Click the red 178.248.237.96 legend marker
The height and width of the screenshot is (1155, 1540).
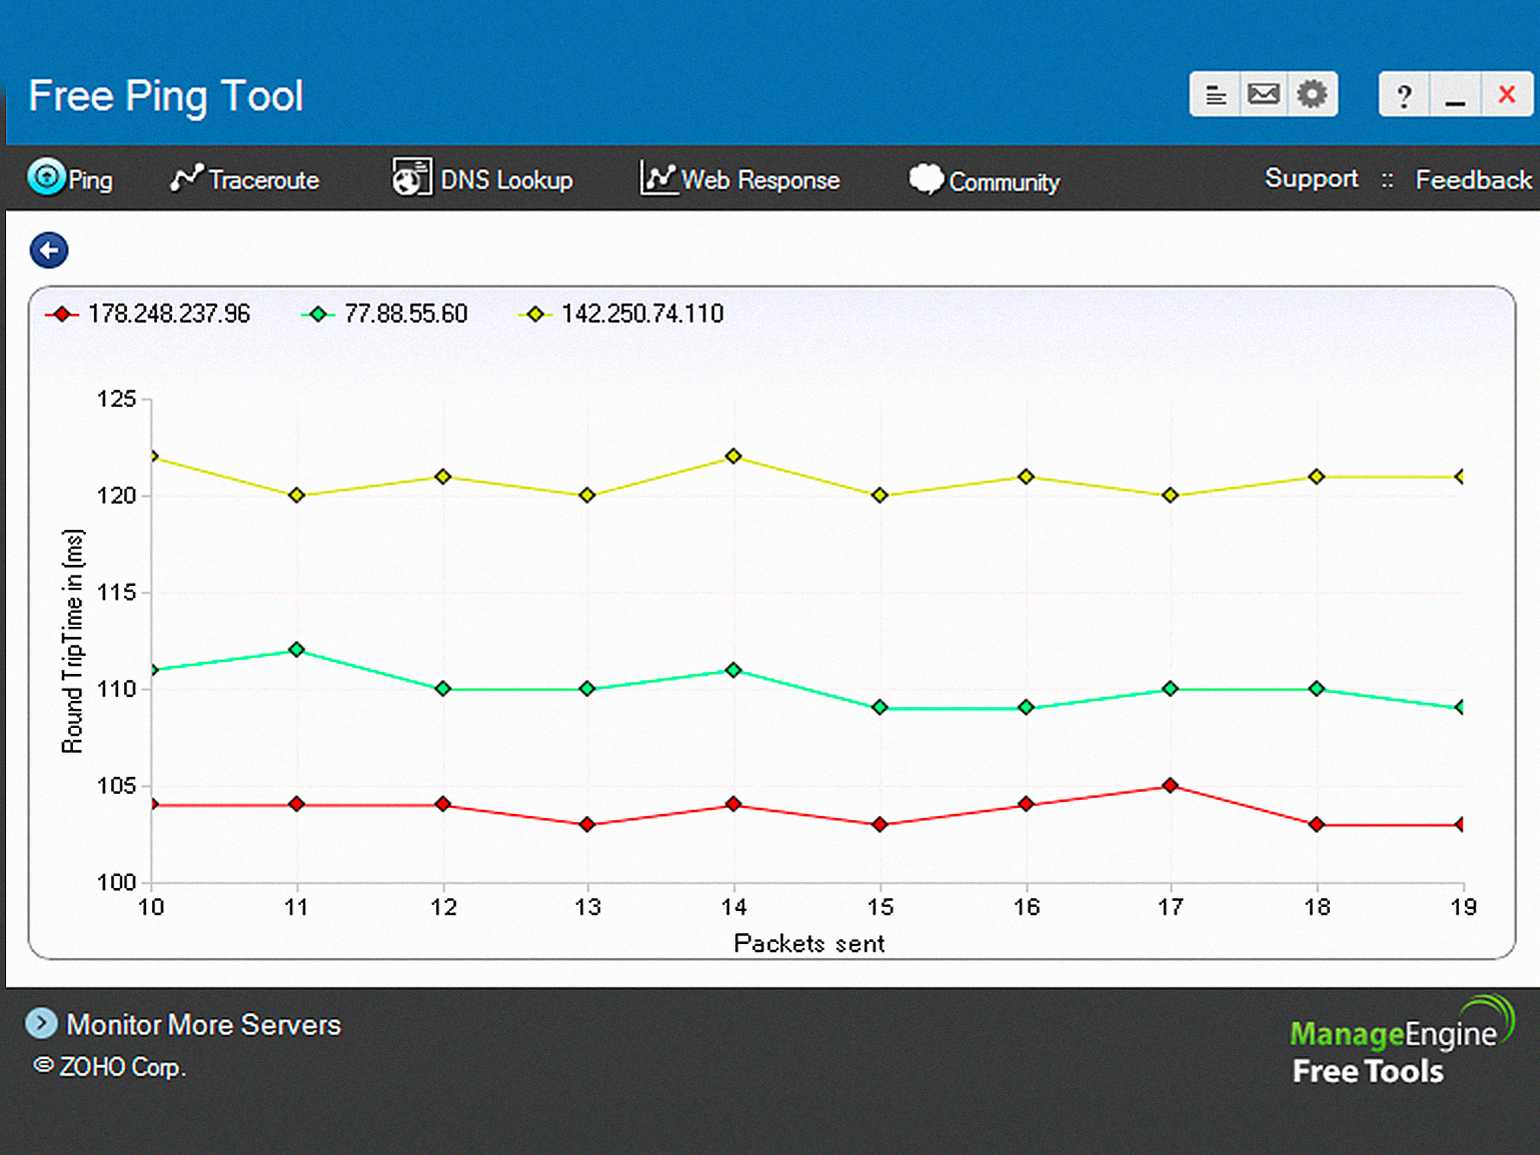[x=62, y=314]
